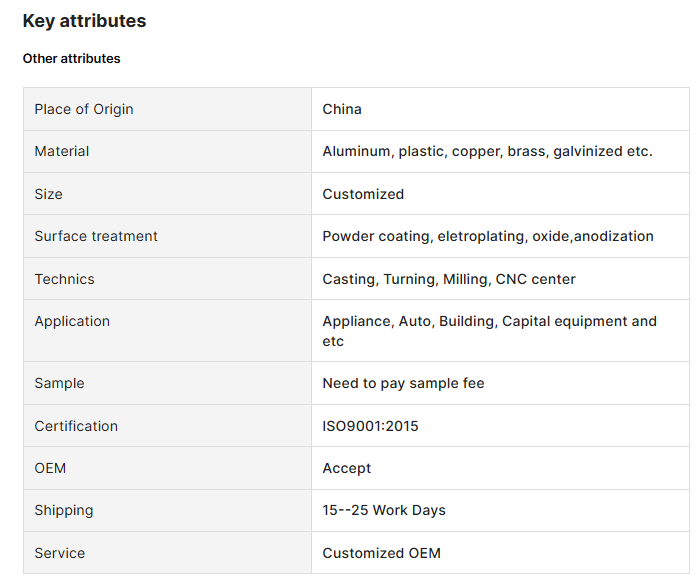Click the Application row label
Image resolution: width=696 pixels, height=584 pixels.
click(x=72, y=321)
